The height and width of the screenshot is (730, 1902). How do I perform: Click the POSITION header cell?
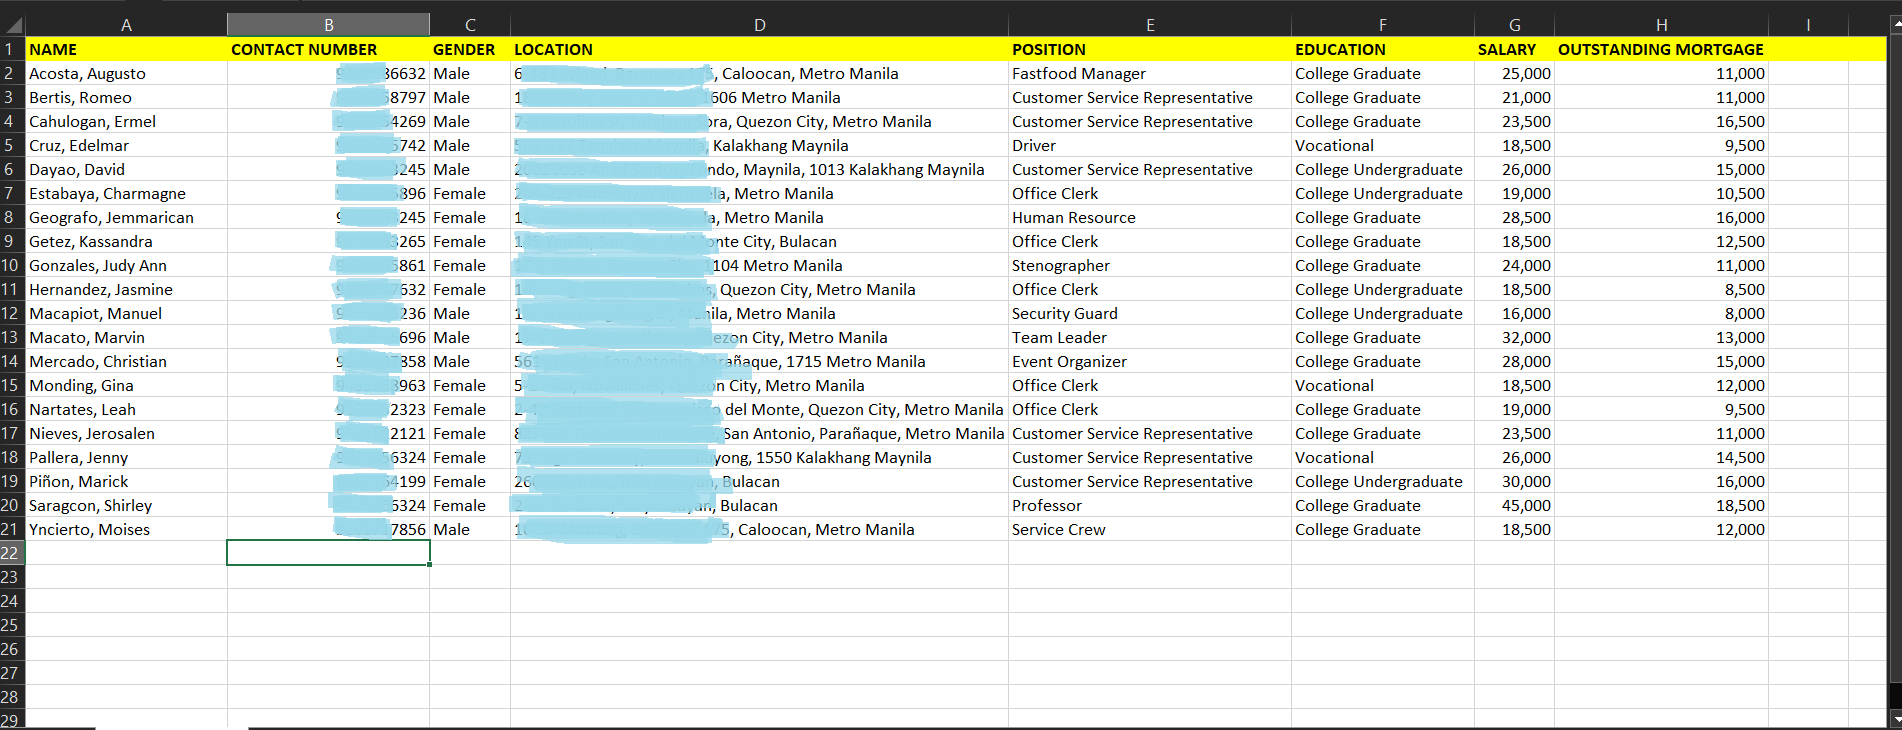(1150, 49)
